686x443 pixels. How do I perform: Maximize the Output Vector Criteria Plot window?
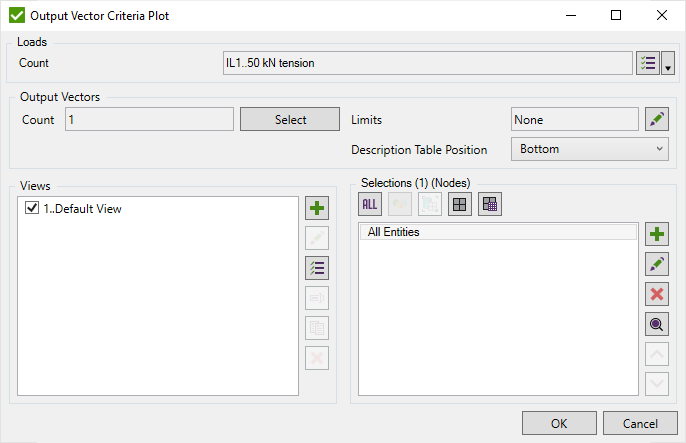(x=616, y=15)
